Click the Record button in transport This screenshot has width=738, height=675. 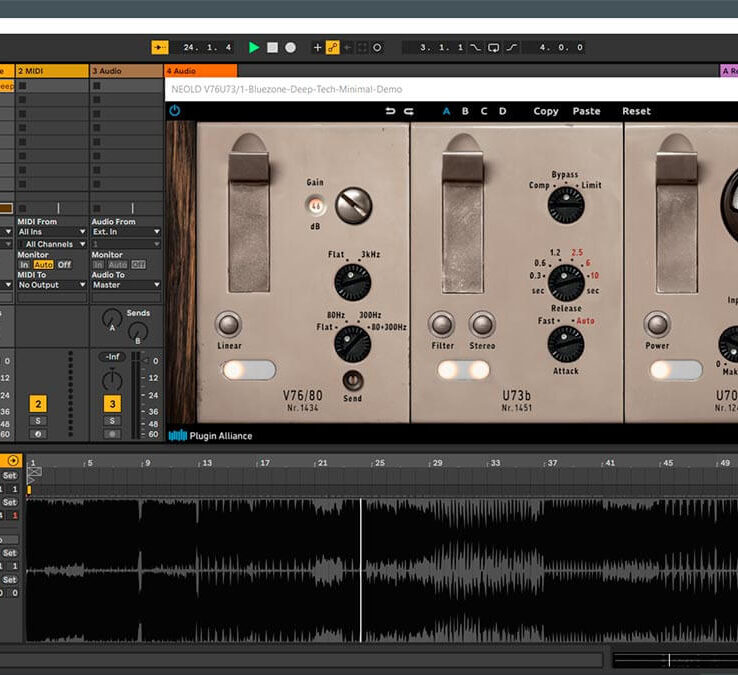point(290,48)
